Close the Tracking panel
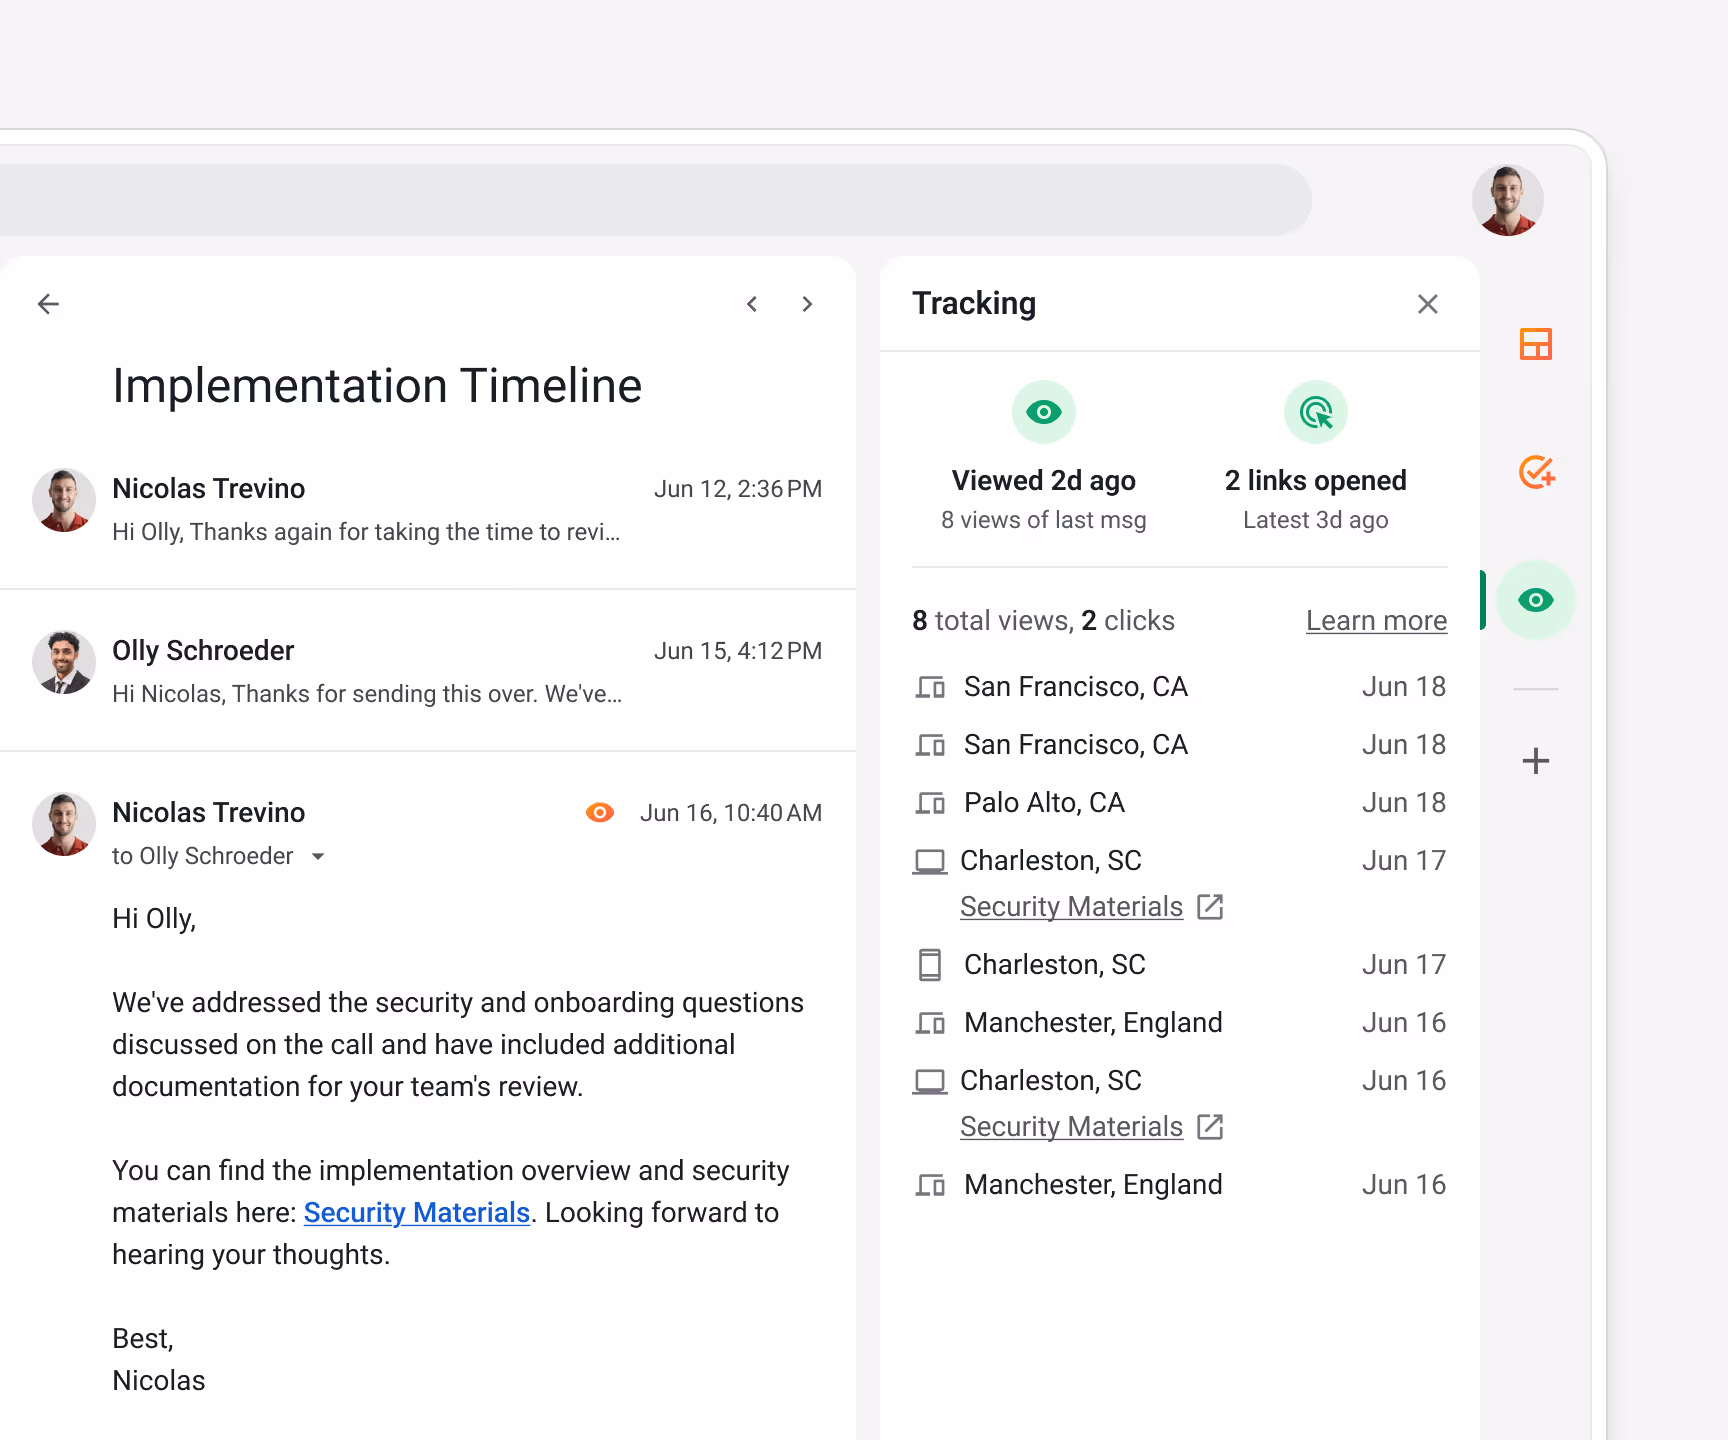Image resolution: width=1728 pixels, height=1440 pixels. tap(1428, 304)
